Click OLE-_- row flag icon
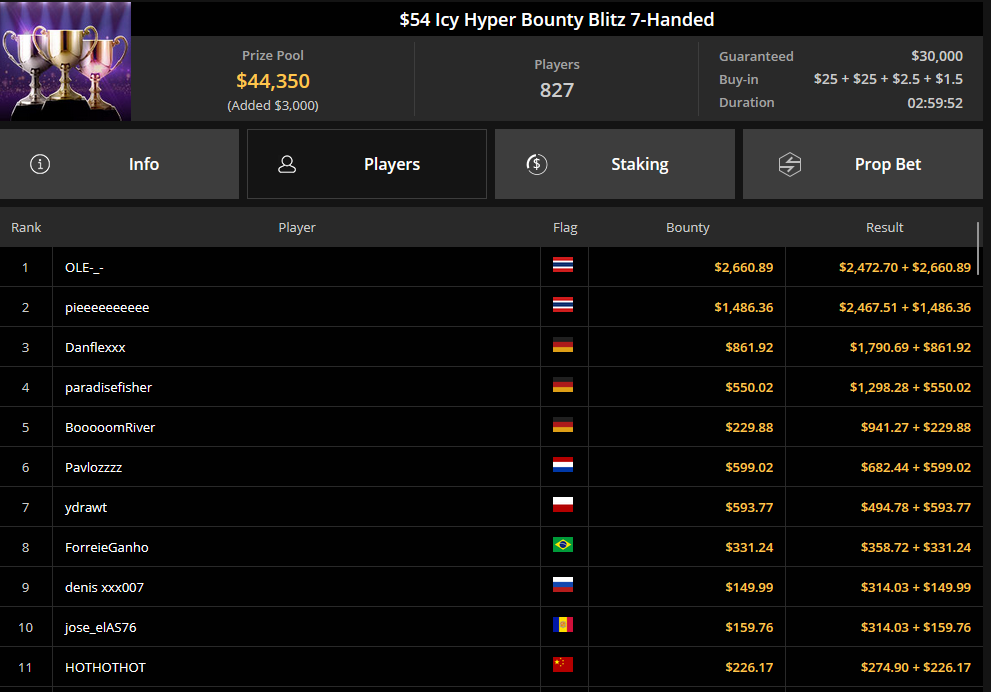 coord(562,265)
